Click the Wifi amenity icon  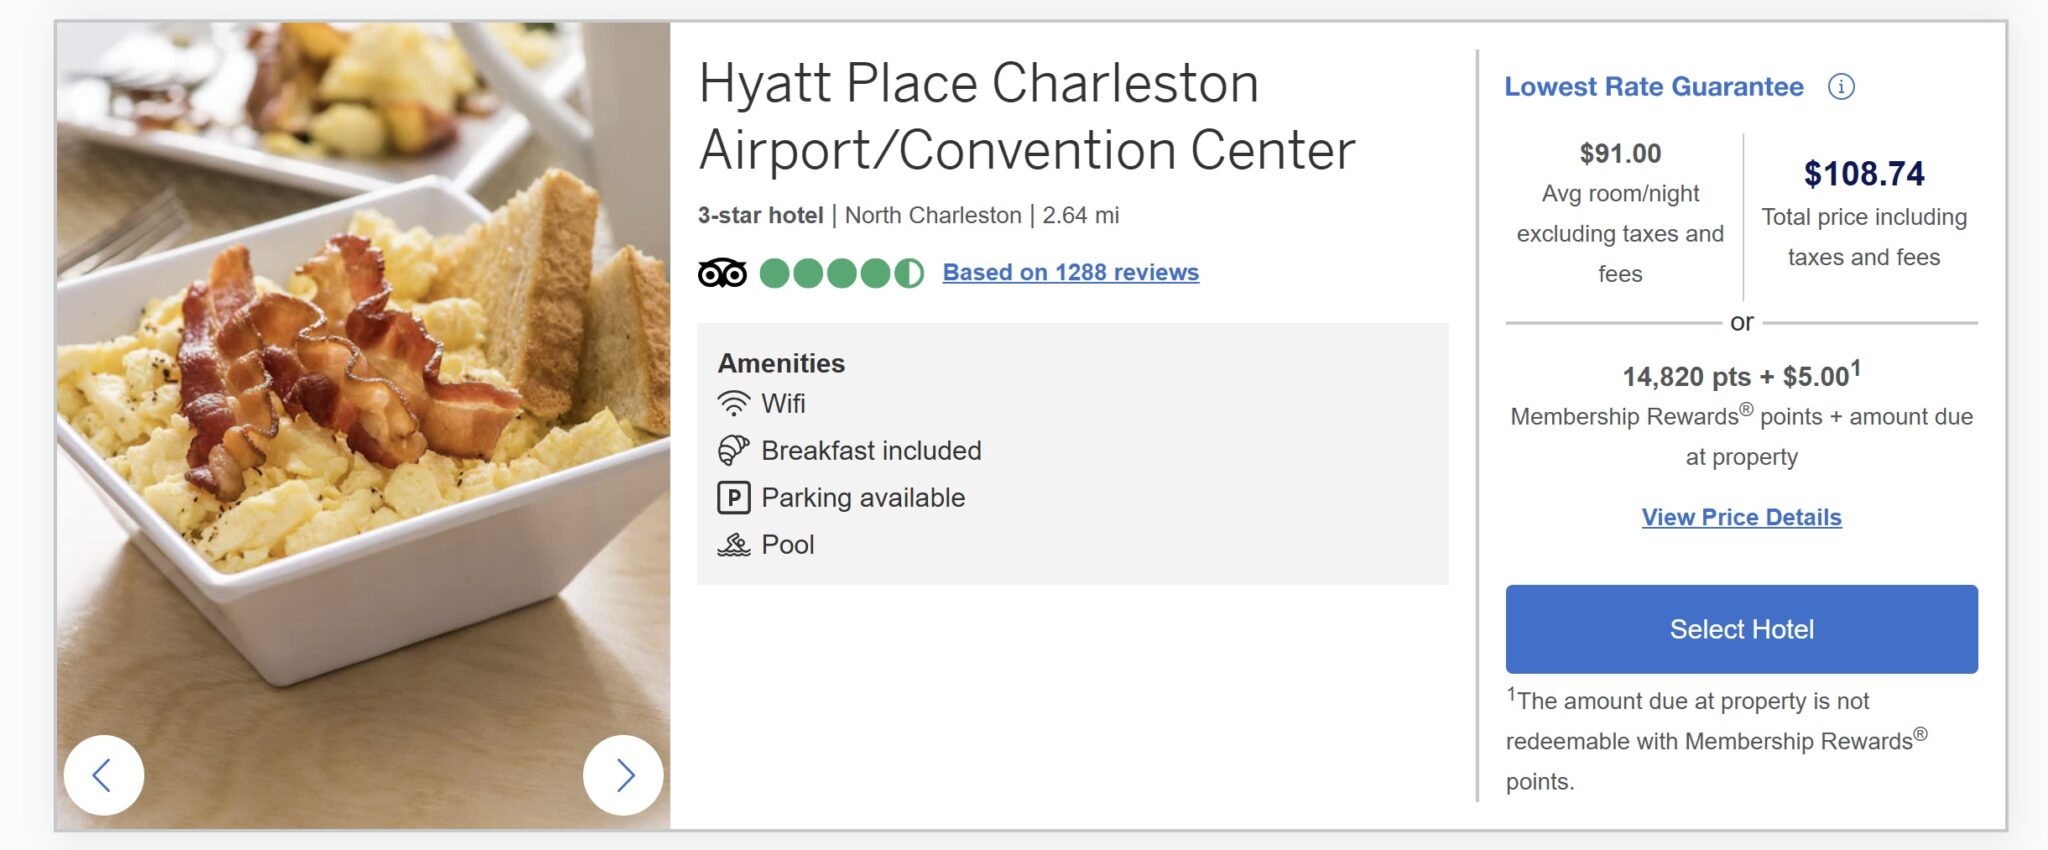[x=733, y=403]
